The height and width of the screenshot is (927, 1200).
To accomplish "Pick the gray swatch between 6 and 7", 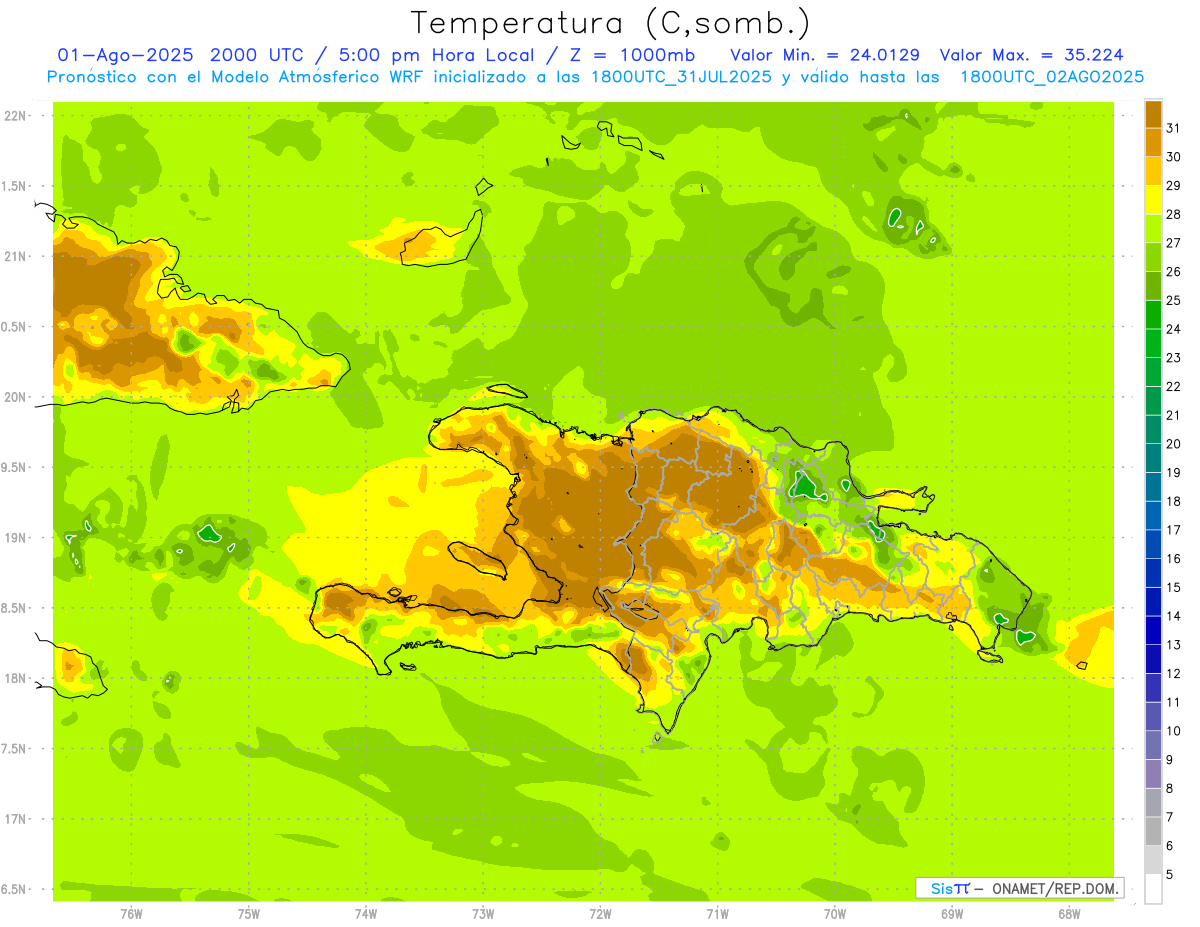I will pos(1153,832).
